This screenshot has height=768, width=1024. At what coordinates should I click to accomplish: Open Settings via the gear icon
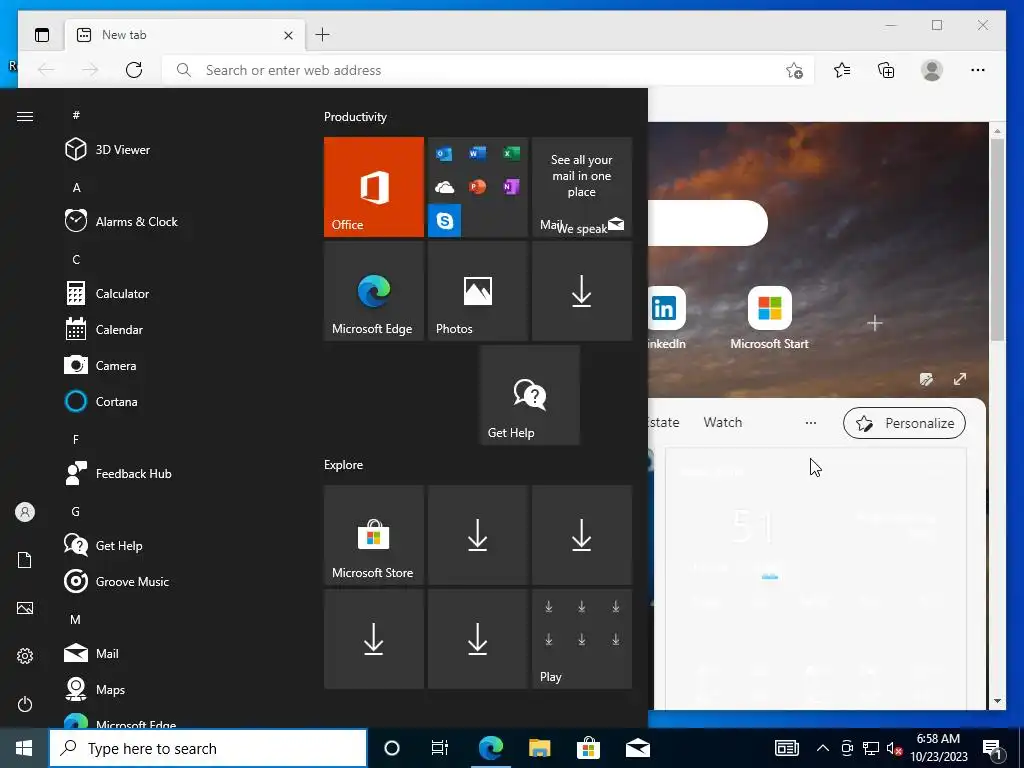tap(25, 656)
